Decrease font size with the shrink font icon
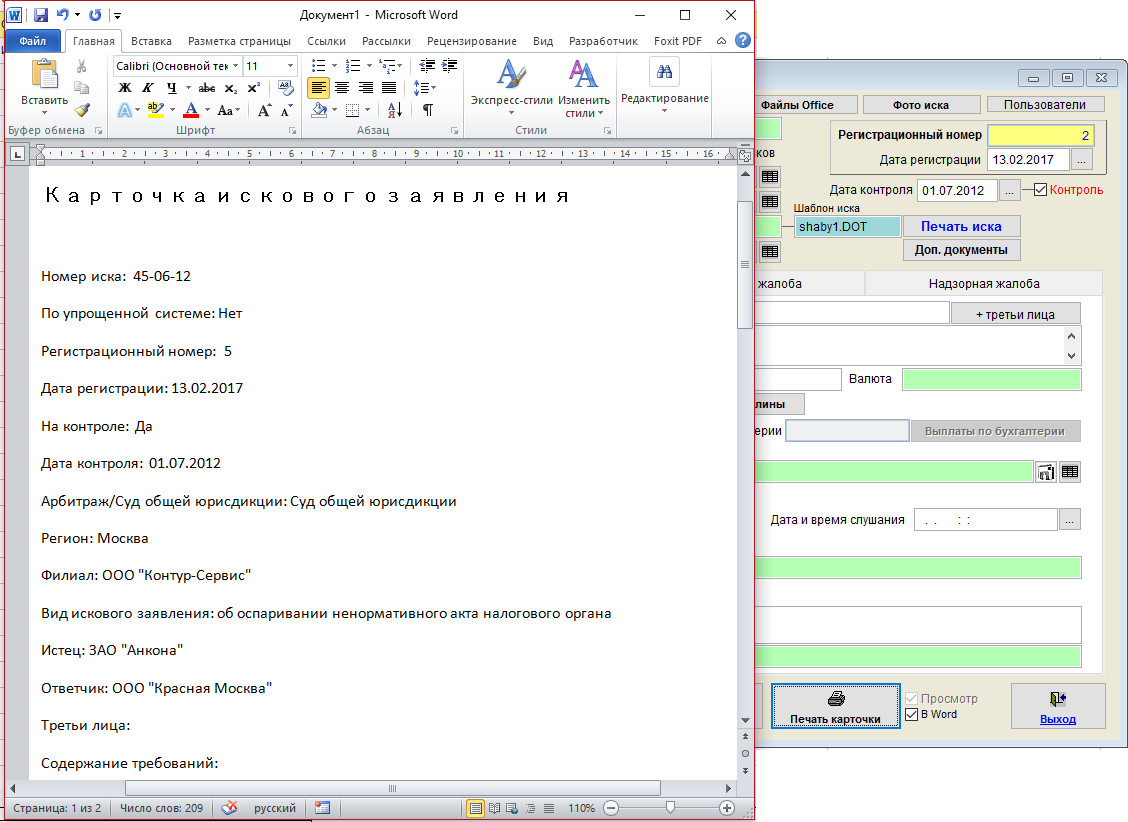The height and width of the screenshot is (822, 1128). point(286,110)
